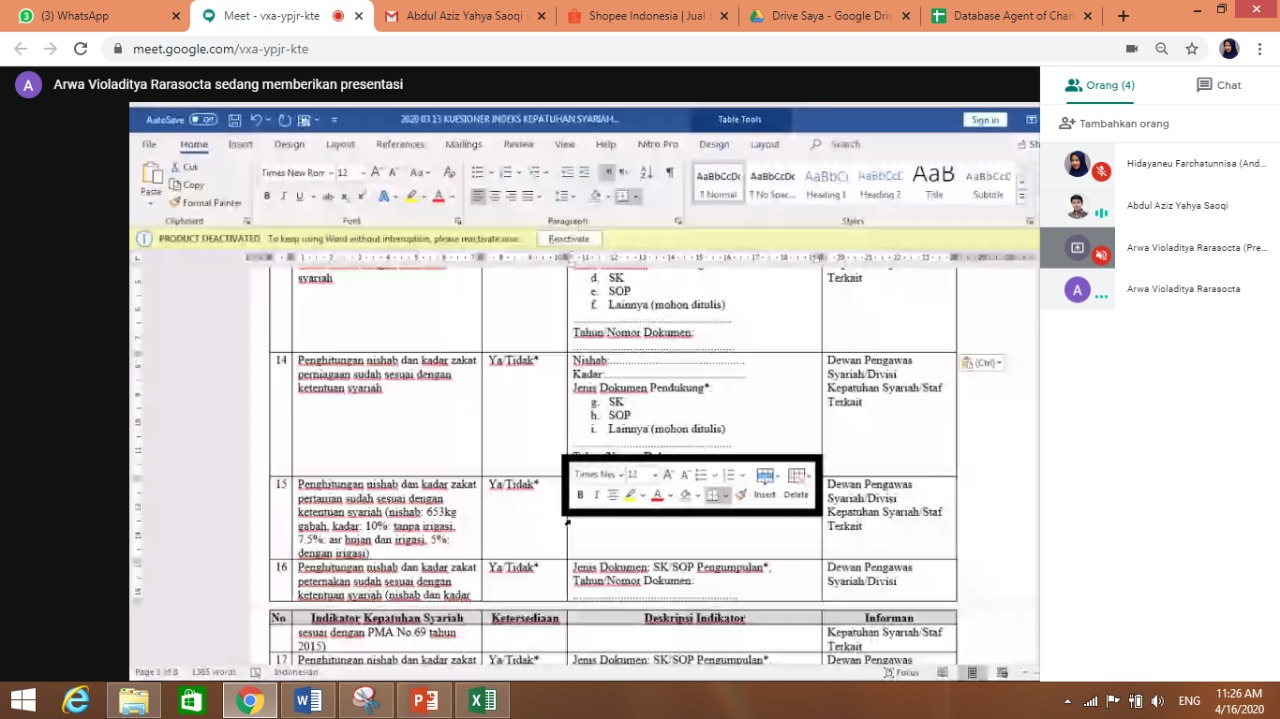Click the site lock icon before meet.google.com

[118, 49]
